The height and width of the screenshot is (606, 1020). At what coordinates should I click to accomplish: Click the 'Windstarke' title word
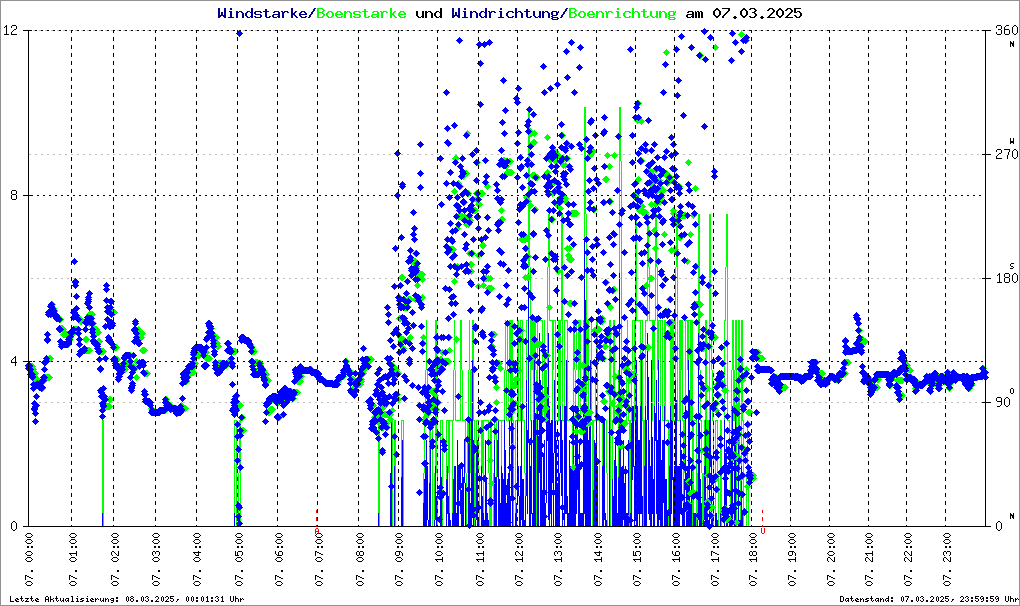point(262,14)
